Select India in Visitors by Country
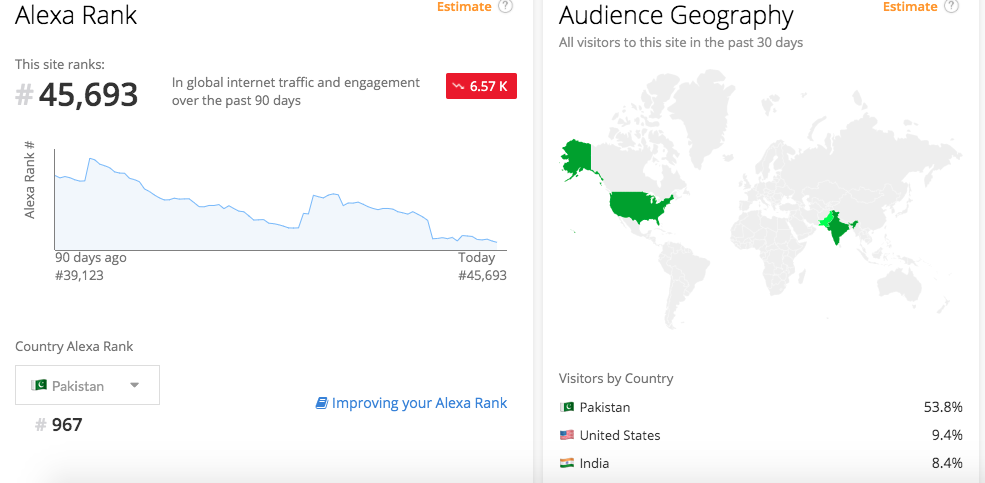 coord(761,464)
